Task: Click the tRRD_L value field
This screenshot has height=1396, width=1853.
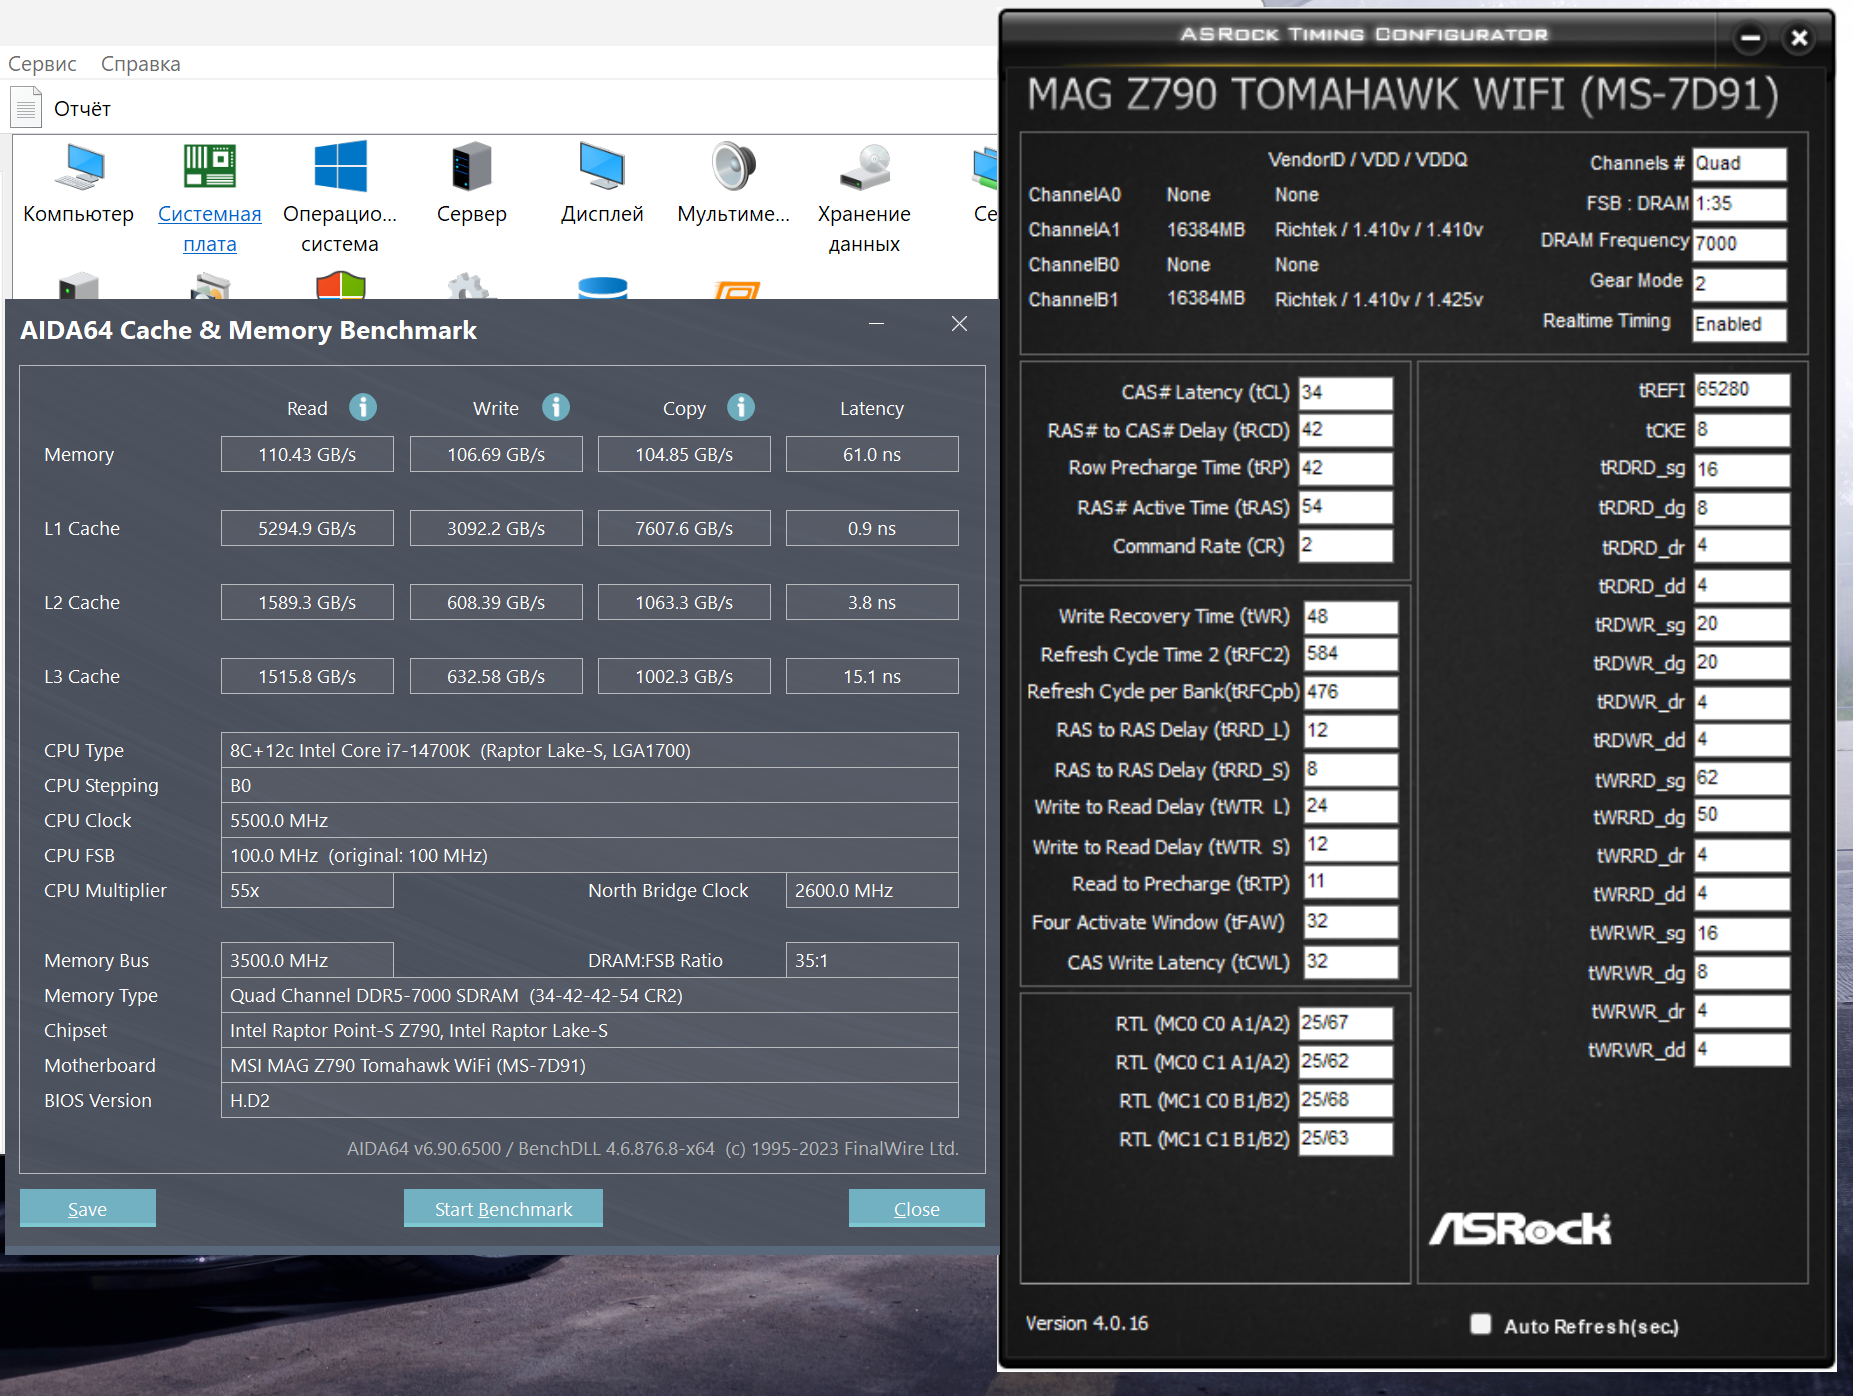Action: 1351,730
